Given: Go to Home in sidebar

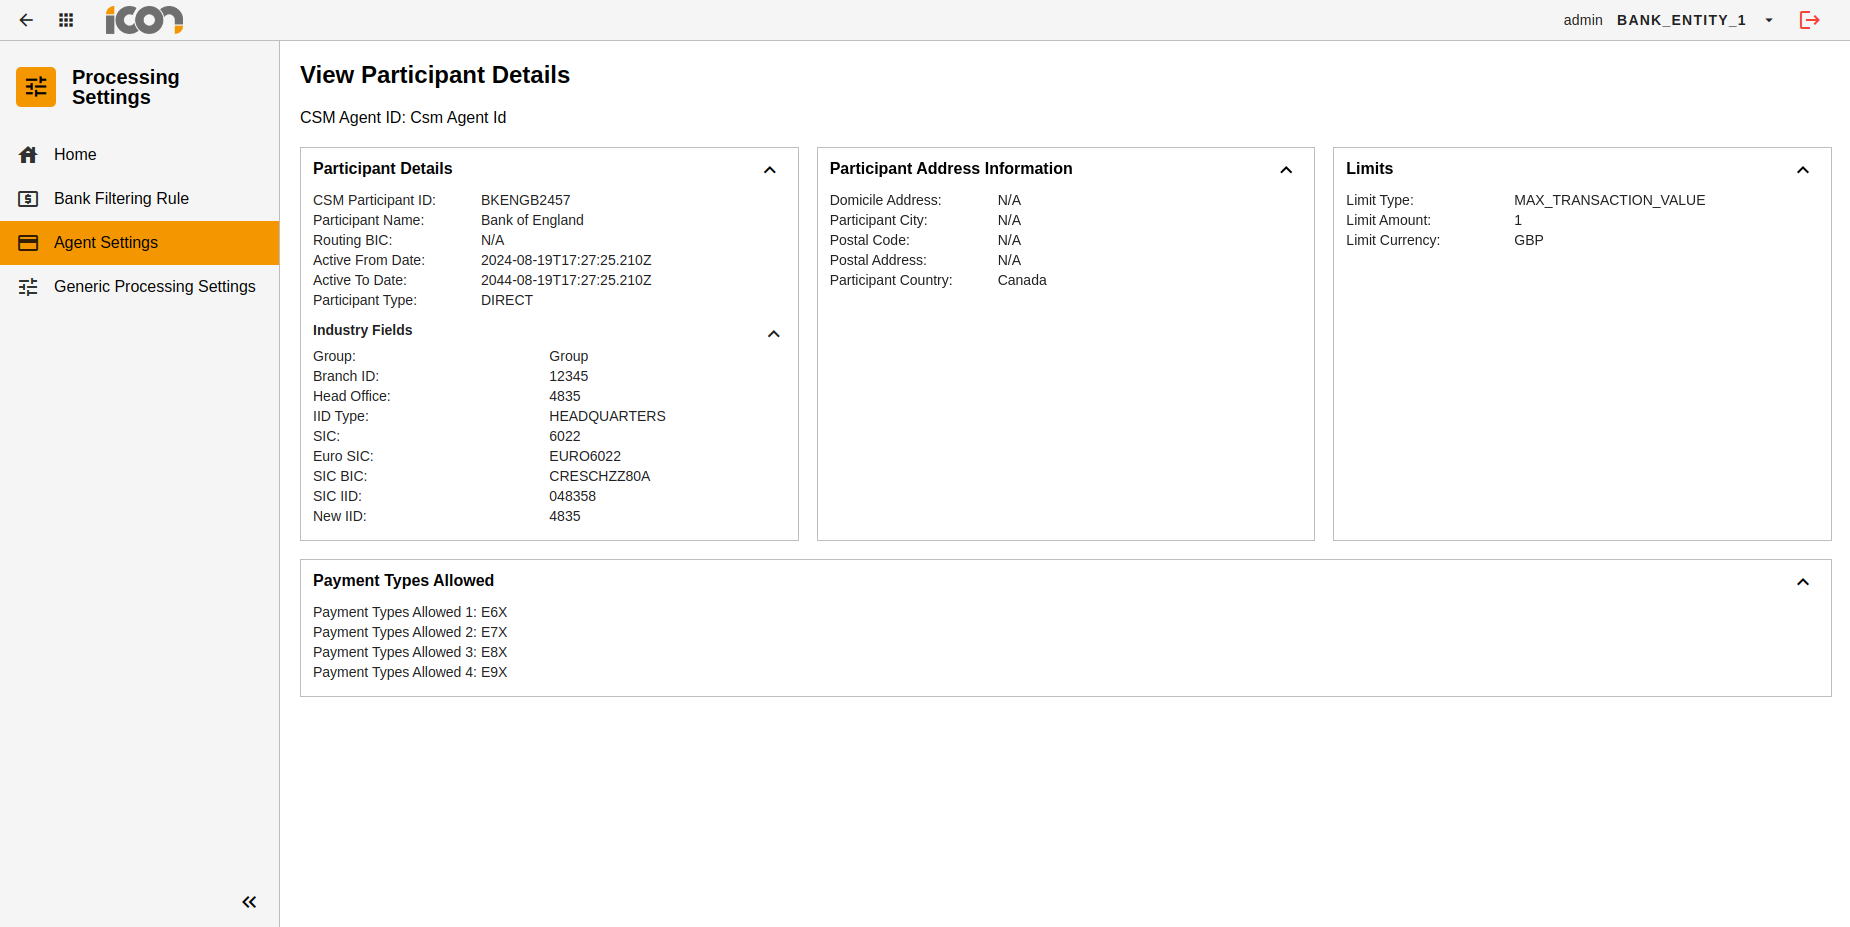Looking at the screenshot, I should 75,155.
